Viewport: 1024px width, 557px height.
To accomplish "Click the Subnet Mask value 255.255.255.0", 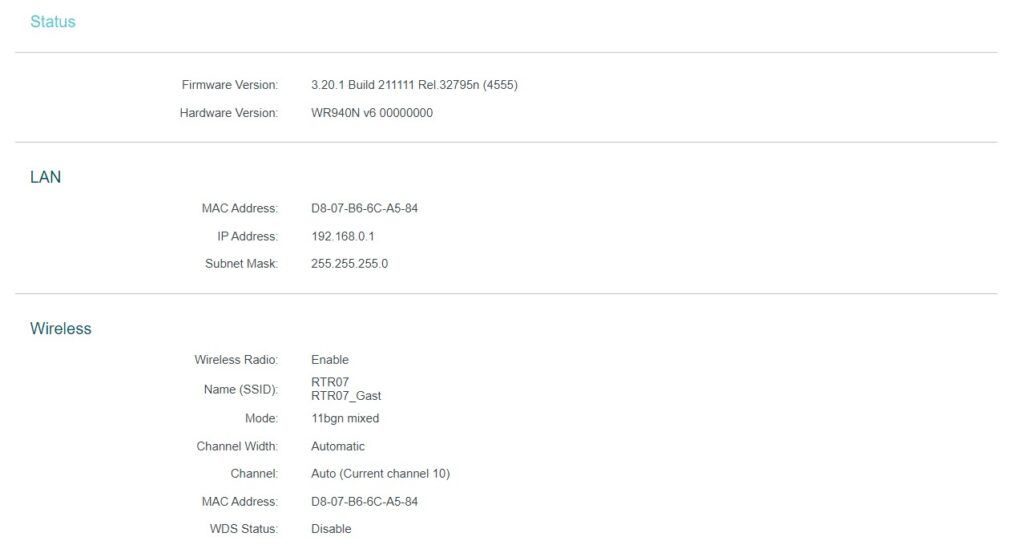I will click(x=350, y=264).
